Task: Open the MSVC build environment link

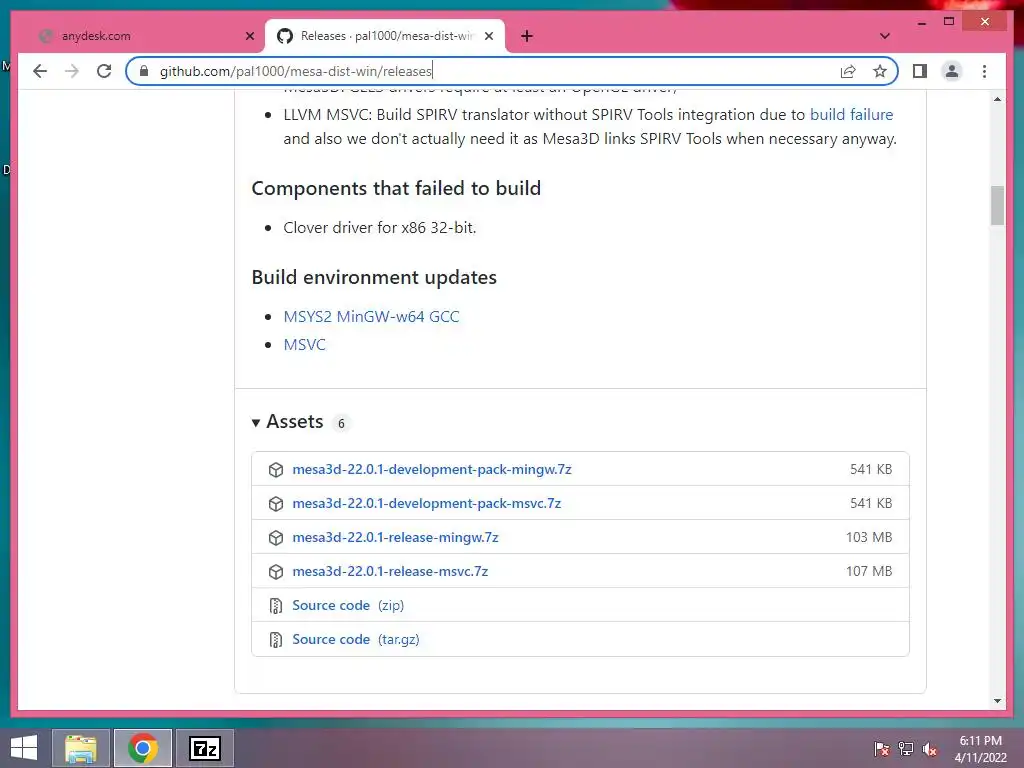Action: (x=304, y=345)
